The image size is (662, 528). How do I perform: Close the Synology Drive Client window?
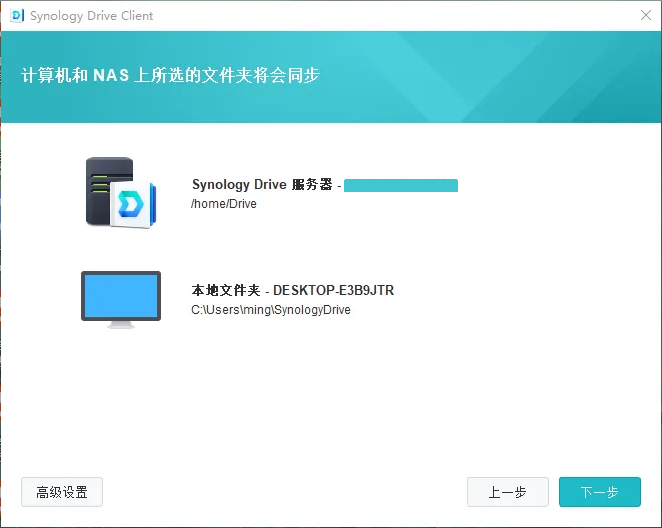(x=646, y=15)
